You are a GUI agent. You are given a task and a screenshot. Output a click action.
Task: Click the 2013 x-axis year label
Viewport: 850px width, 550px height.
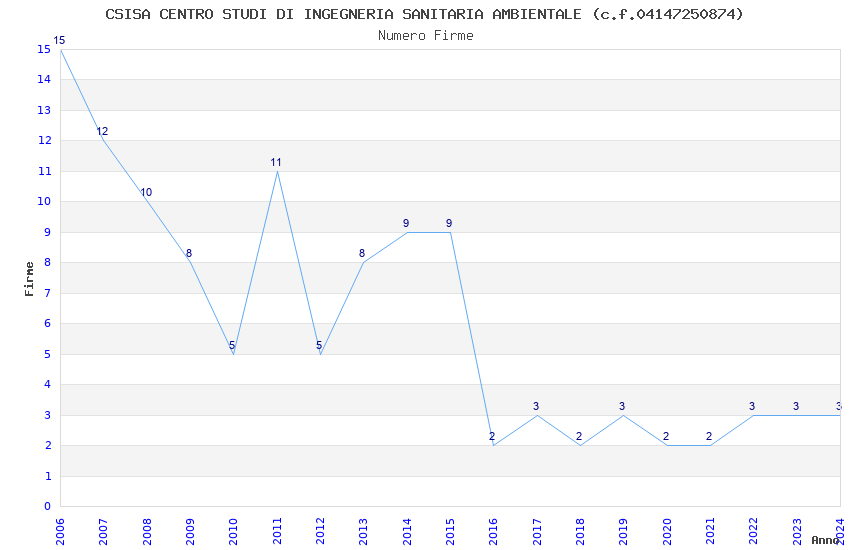click(363, 532)
